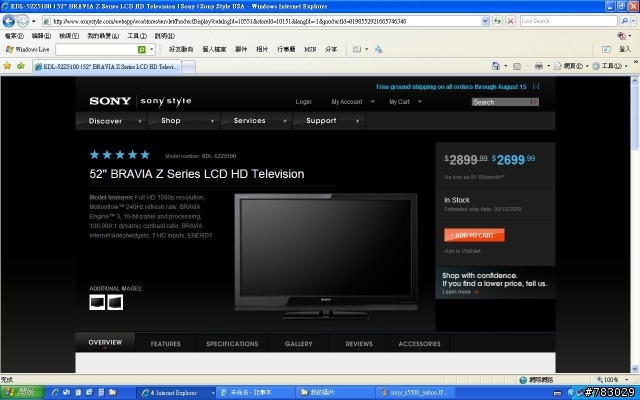640x400 pixels.
Task: Open the Favorites Center star icon
Action: (x=7, y=66)
